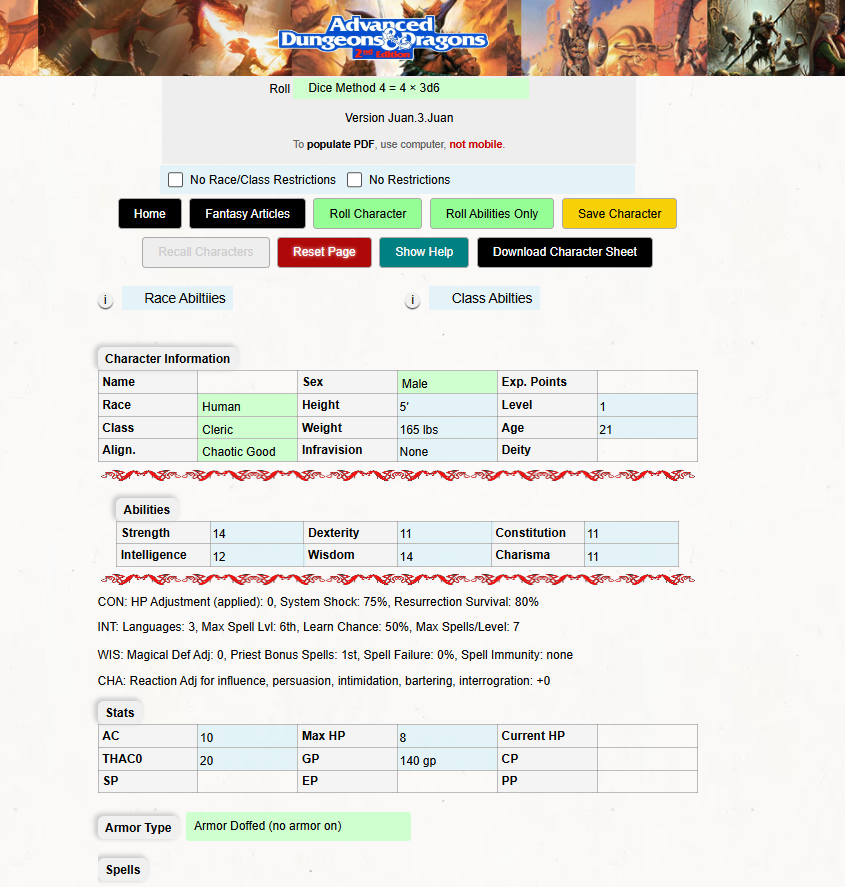
Task: Click the INT Languages summary line
Action: point(308,627)
